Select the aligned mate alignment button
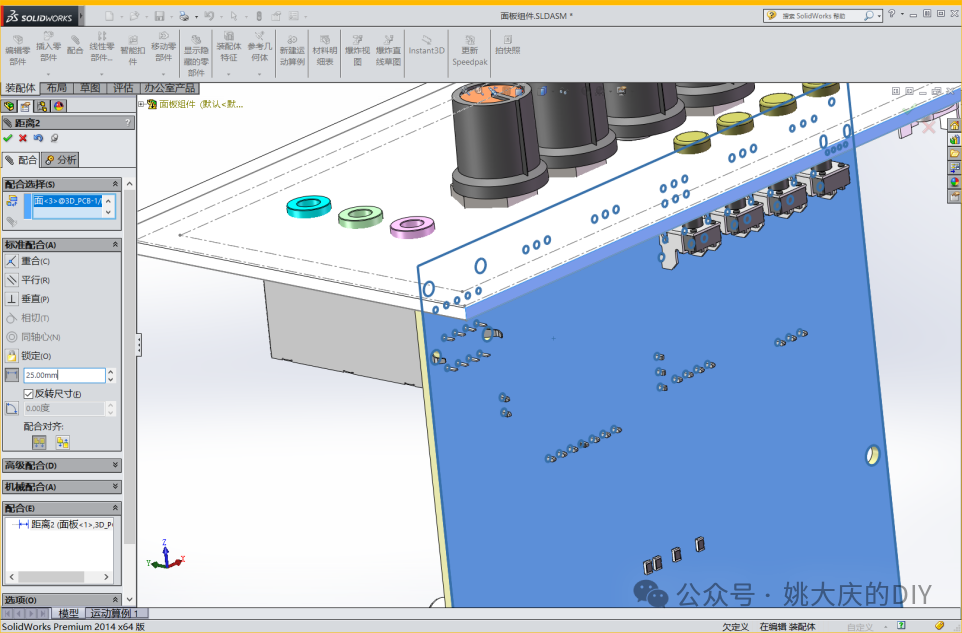The height and width of the screenshot is (633, 962). click(39, 442)
